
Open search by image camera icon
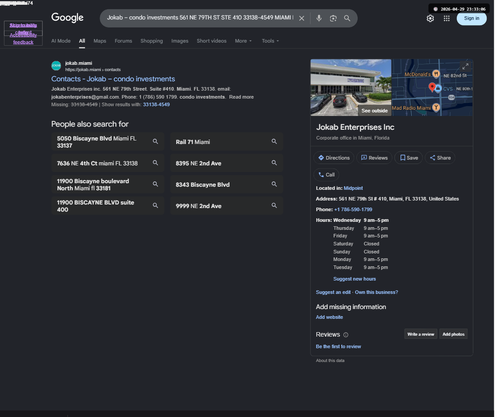pos(333,18)
